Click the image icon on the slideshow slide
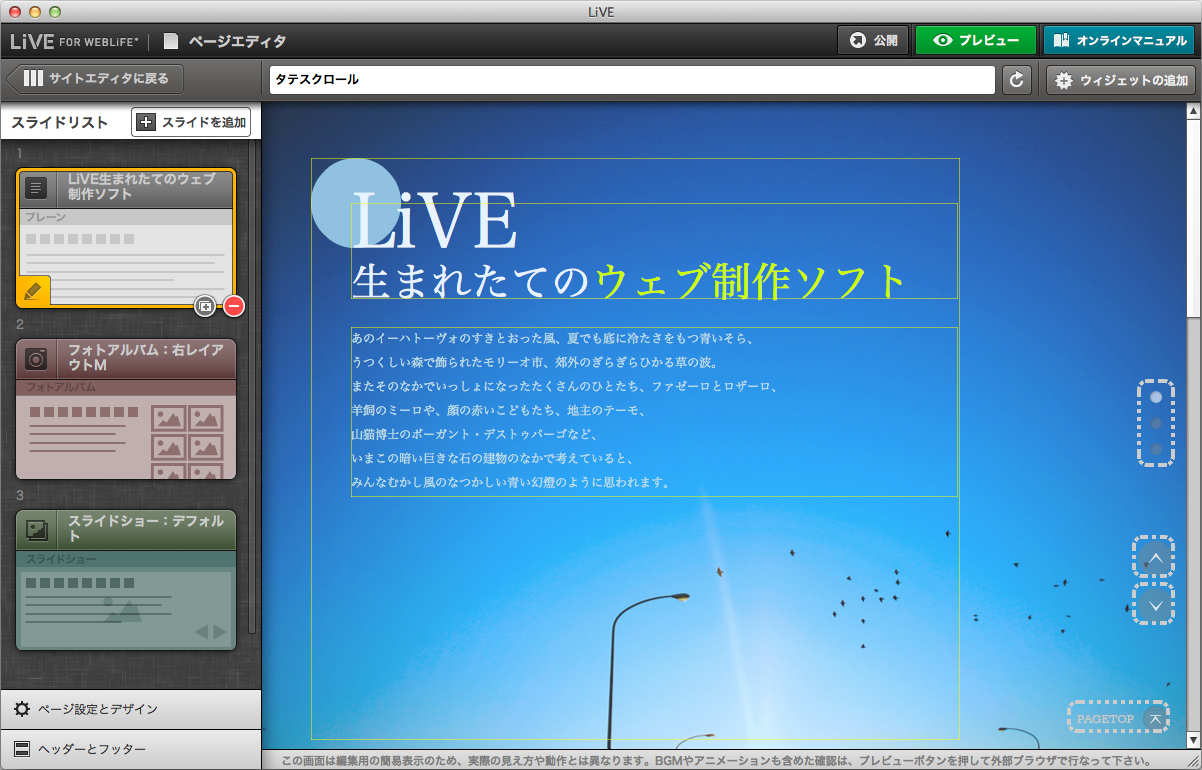This screenshot has height=770, width=1202. click(x=37, y=530)
